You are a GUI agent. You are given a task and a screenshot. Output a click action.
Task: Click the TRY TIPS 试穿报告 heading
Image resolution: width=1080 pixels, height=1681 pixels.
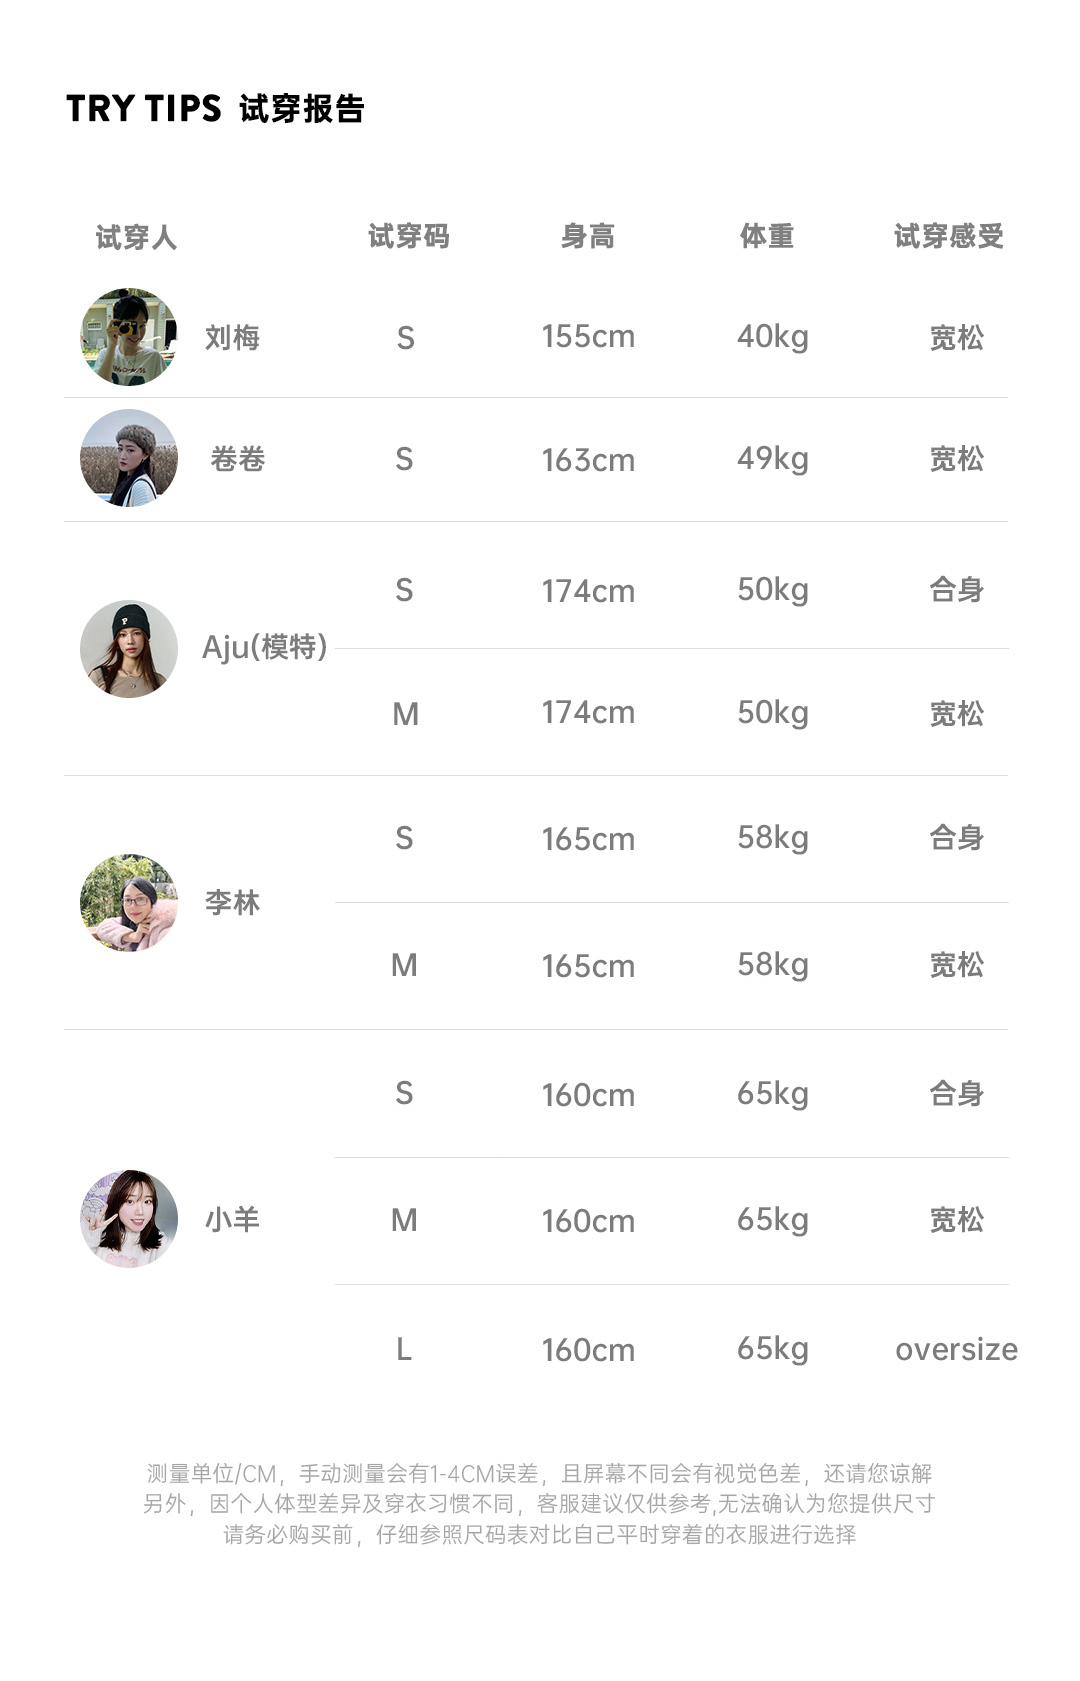coord(215,108)
